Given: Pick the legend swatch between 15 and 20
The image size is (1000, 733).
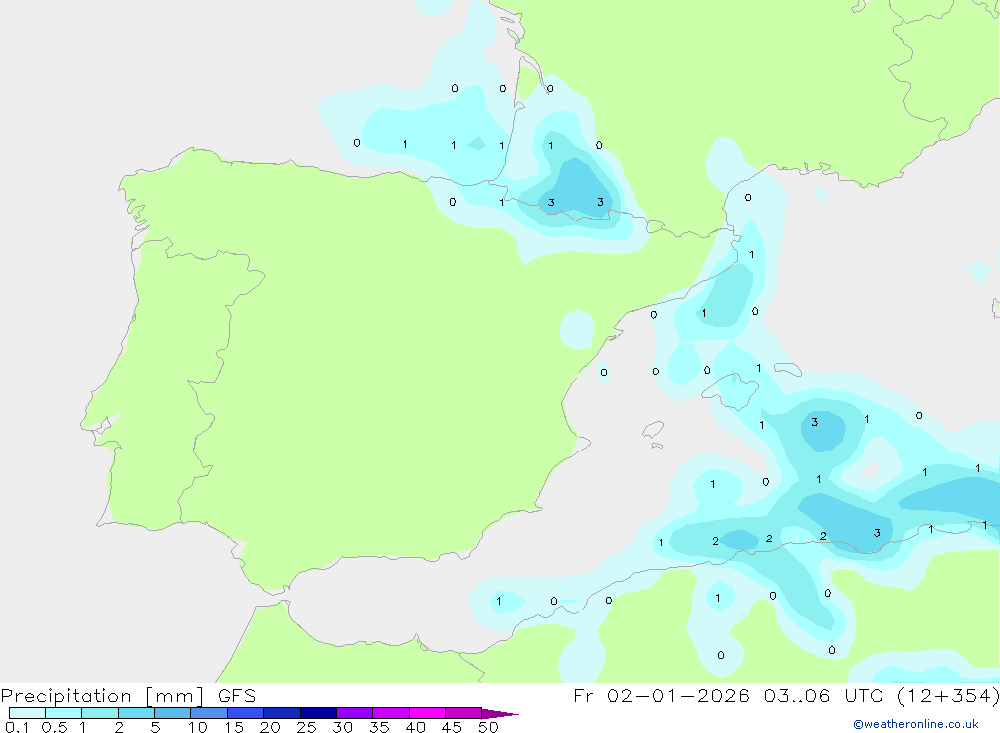Looking at the screenshot, I should pos(245,713).
